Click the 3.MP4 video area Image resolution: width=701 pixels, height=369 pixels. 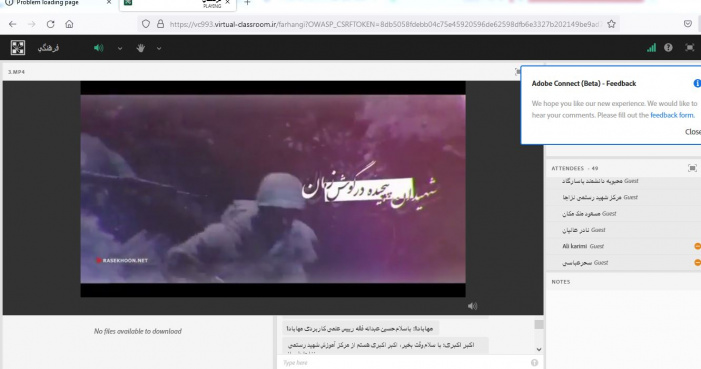tap(273, 189)
